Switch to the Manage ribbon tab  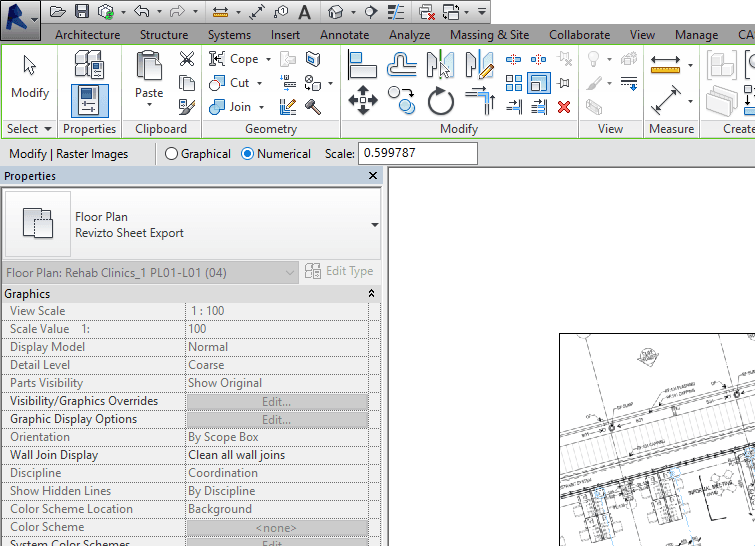tap(696, 35)
